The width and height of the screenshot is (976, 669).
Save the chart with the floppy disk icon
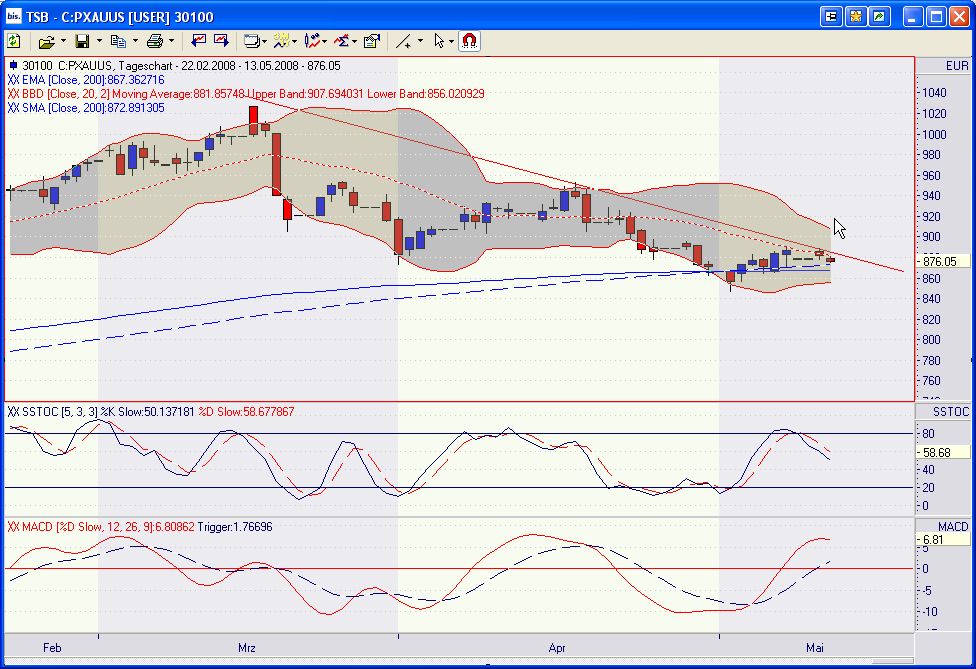click(x=82, y=42)
